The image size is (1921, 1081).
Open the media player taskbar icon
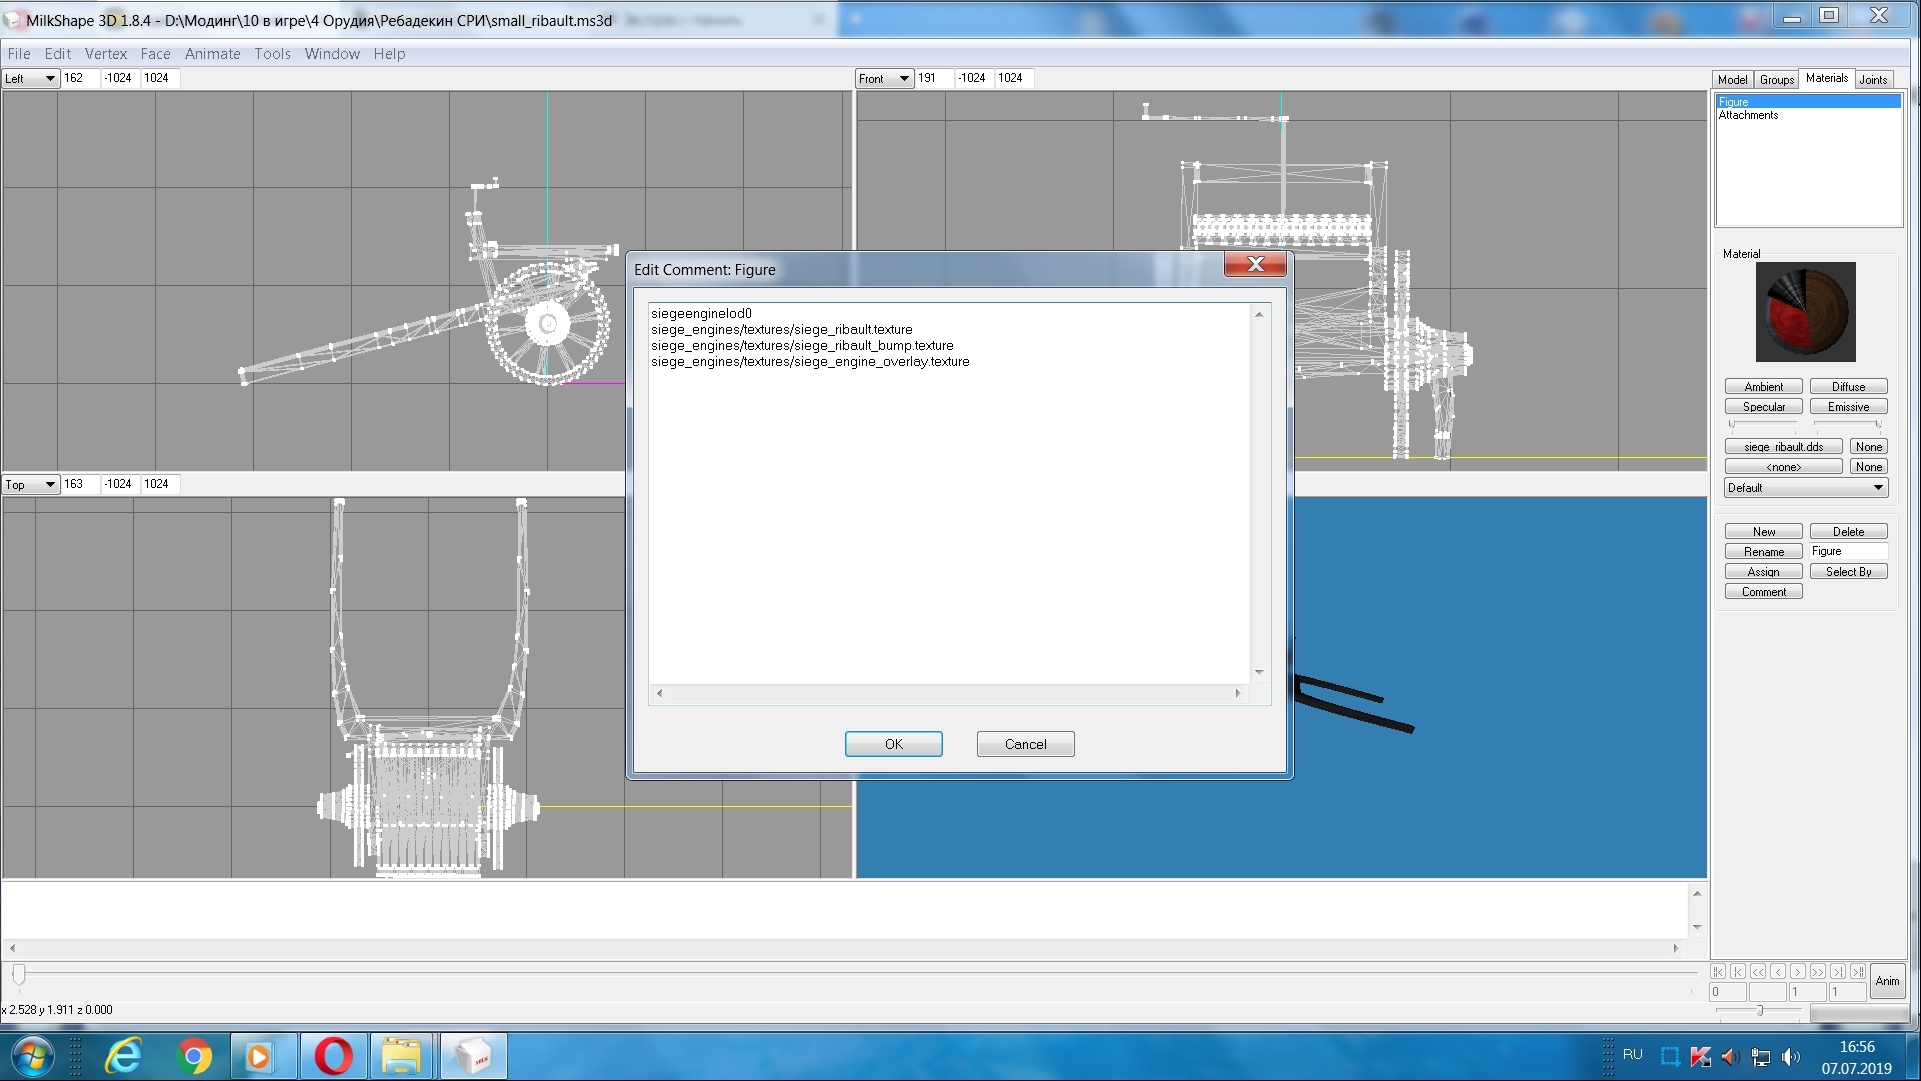pyautogui.click(x=258, y=1056)
